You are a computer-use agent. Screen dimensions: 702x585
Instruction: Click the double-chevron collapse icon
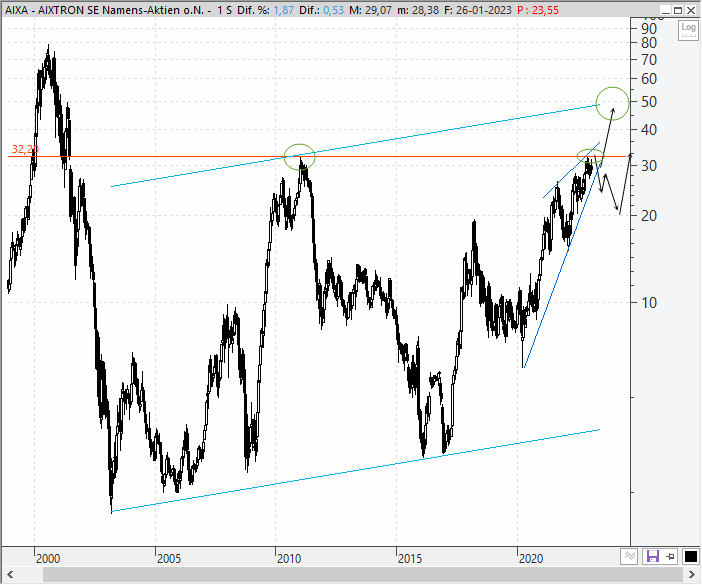tap(629, 556)
